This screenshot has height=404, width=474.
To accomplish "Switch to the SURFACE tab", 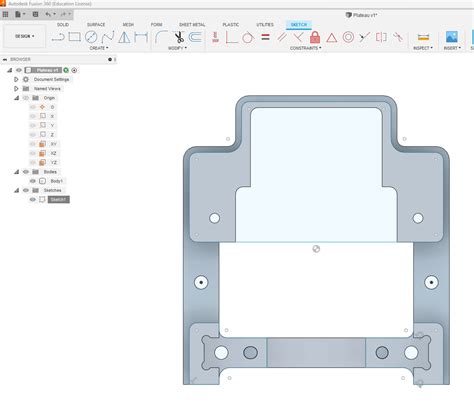I will (96, 25).
